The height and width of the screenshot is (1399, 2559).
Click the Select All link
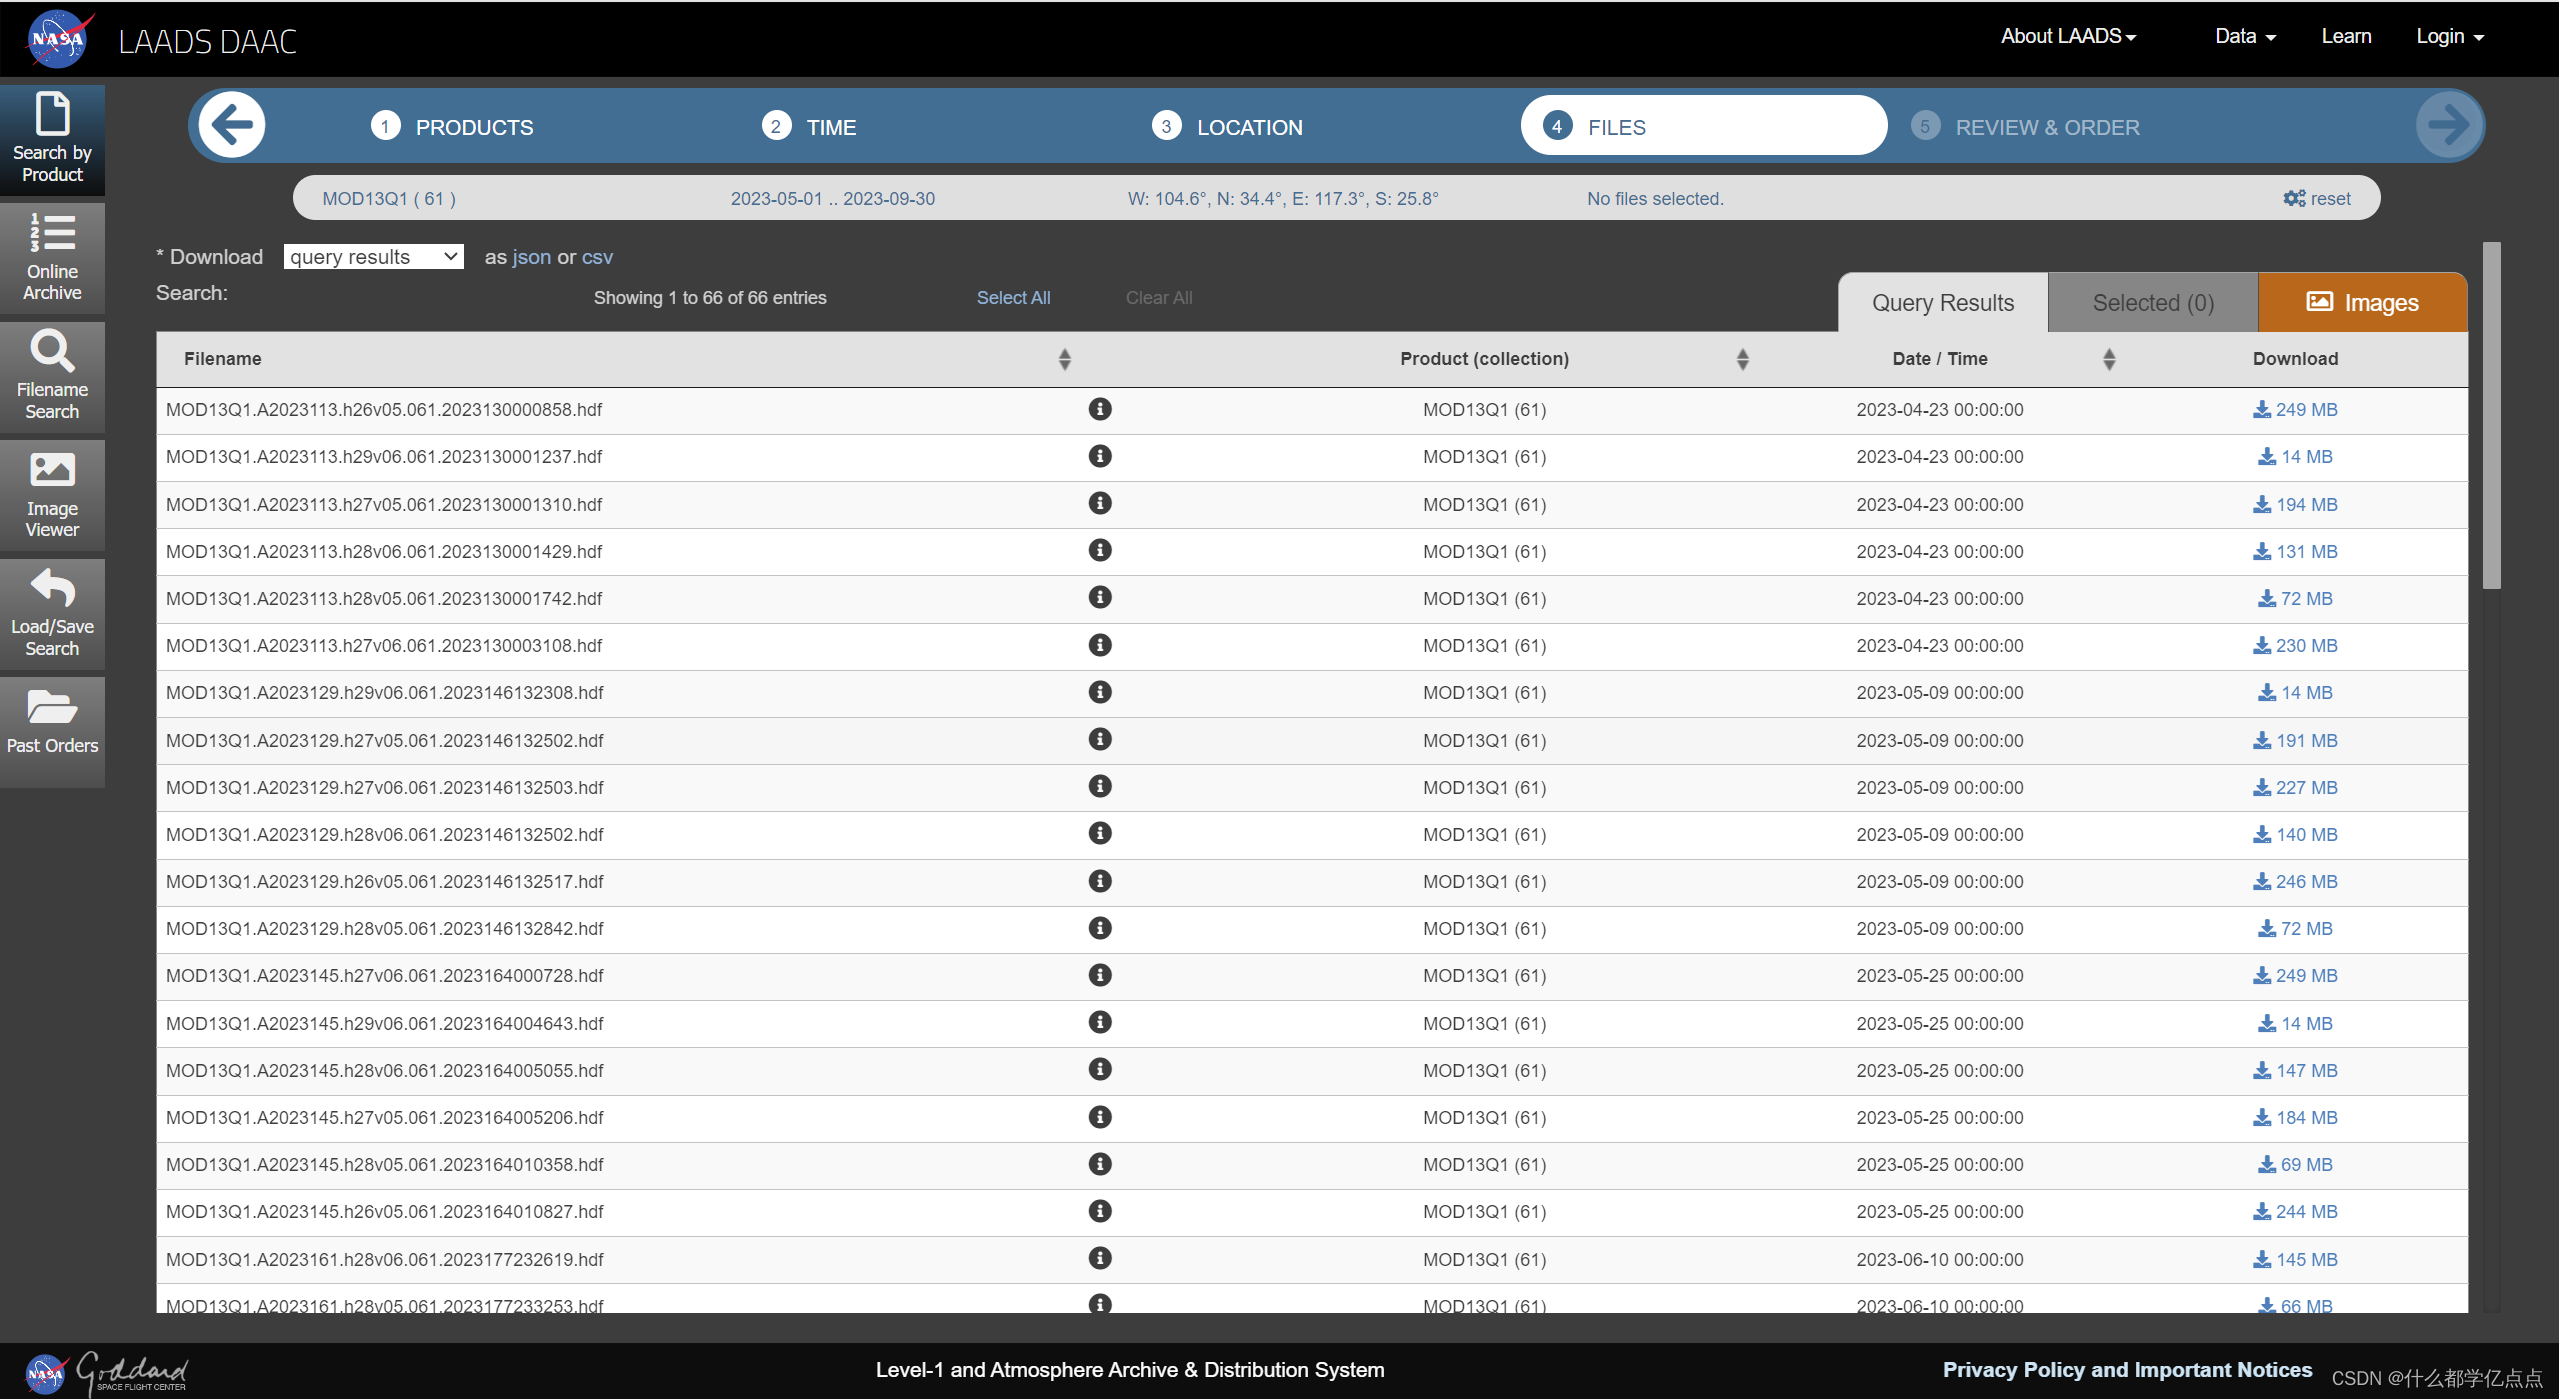tap(1013, 298)
